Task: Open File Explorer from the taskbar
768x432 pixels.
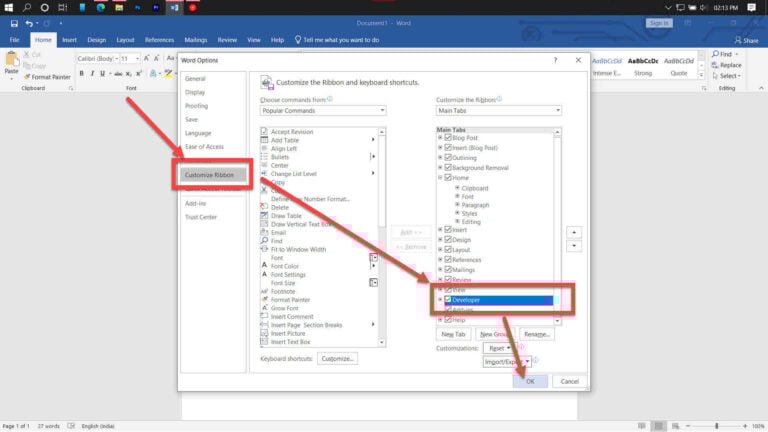Action: point(119,7)
